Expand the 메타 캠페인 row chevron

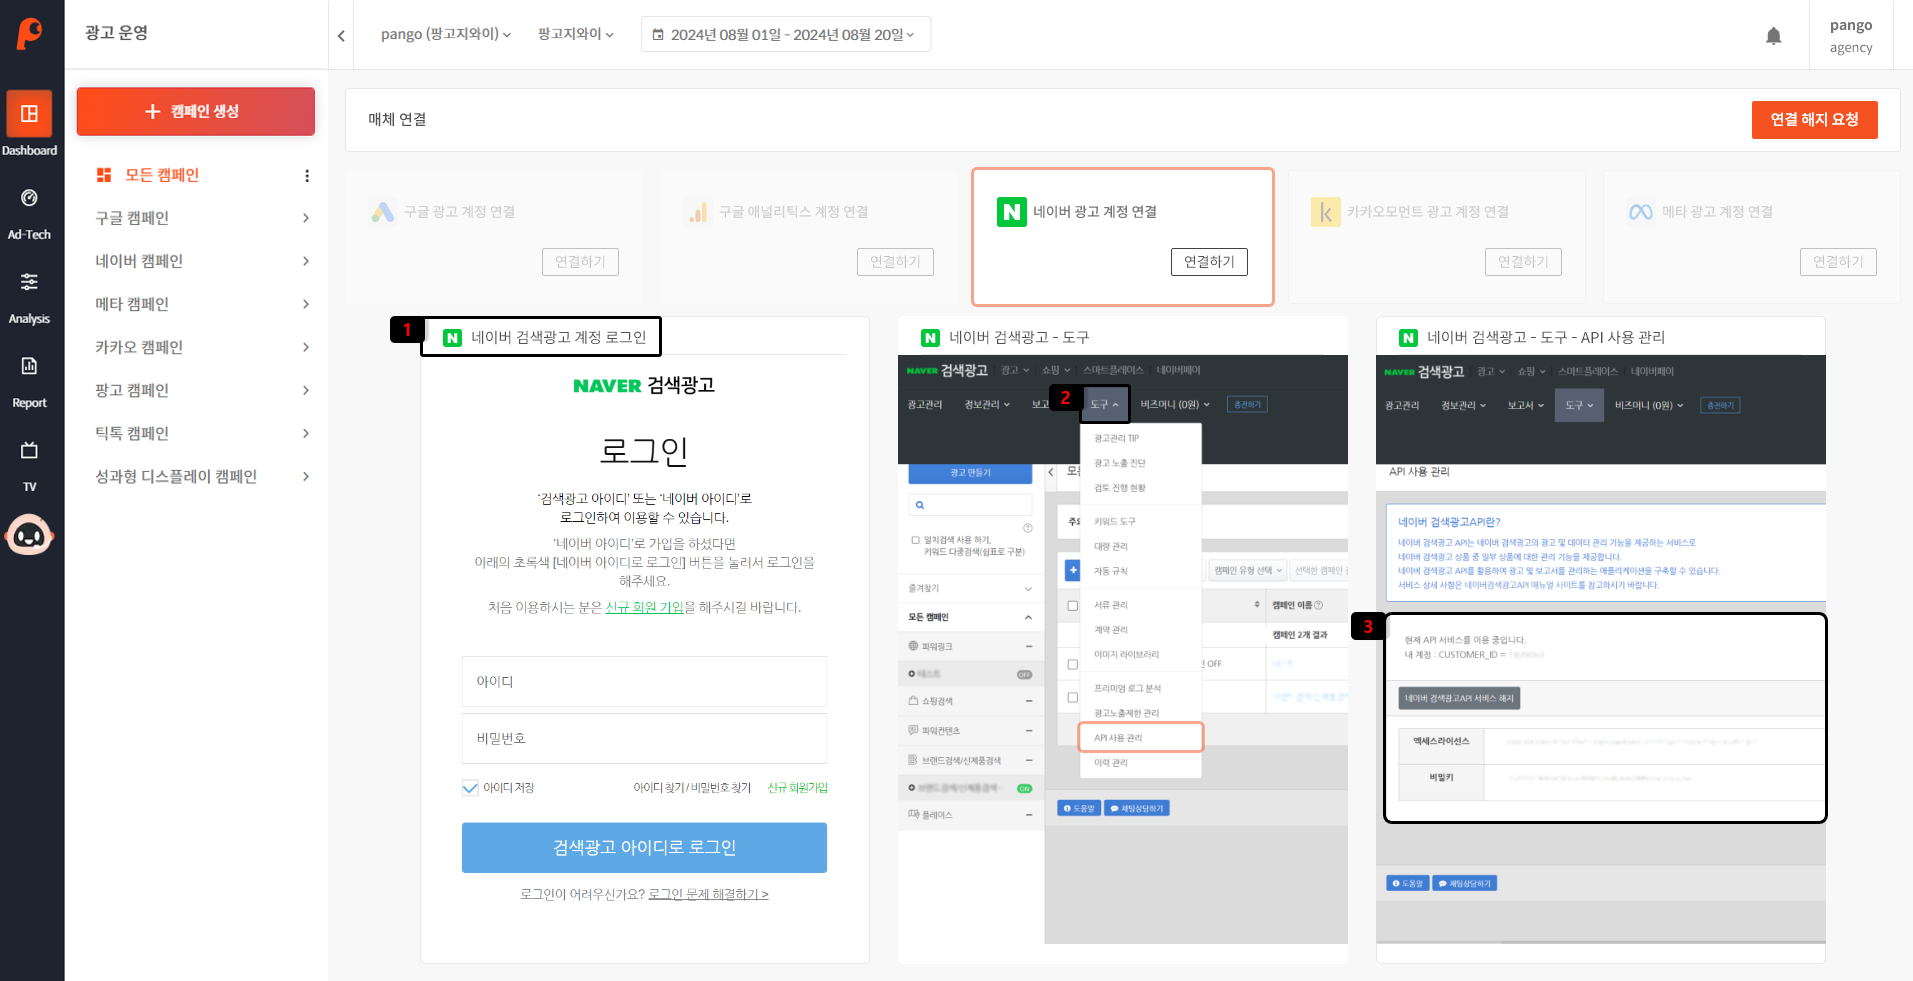pos(306,304)
